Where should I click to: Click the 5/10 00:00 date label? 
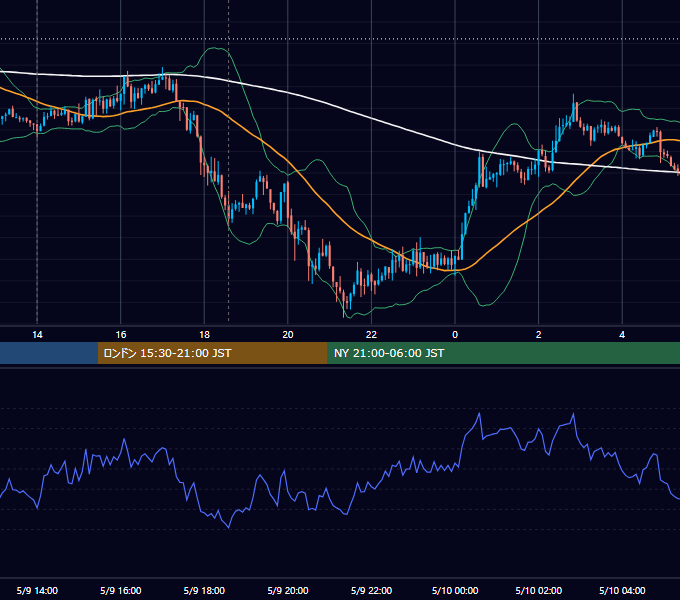click(x=455, y=590)
